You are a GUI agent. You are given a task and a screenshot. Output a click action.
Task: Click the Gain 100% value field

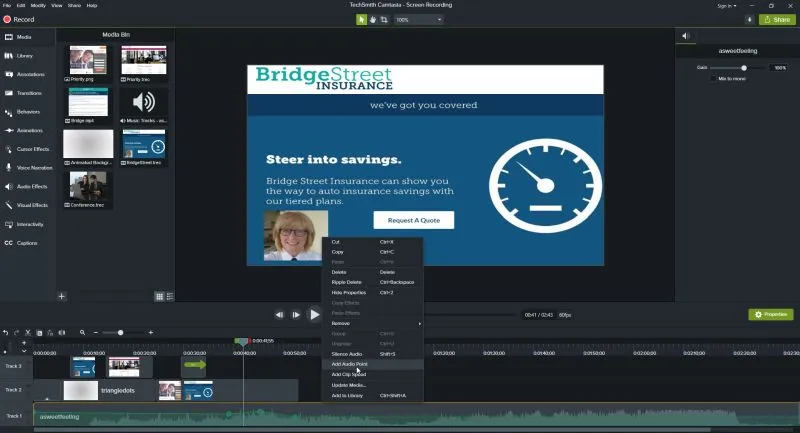tap(781, 68)
